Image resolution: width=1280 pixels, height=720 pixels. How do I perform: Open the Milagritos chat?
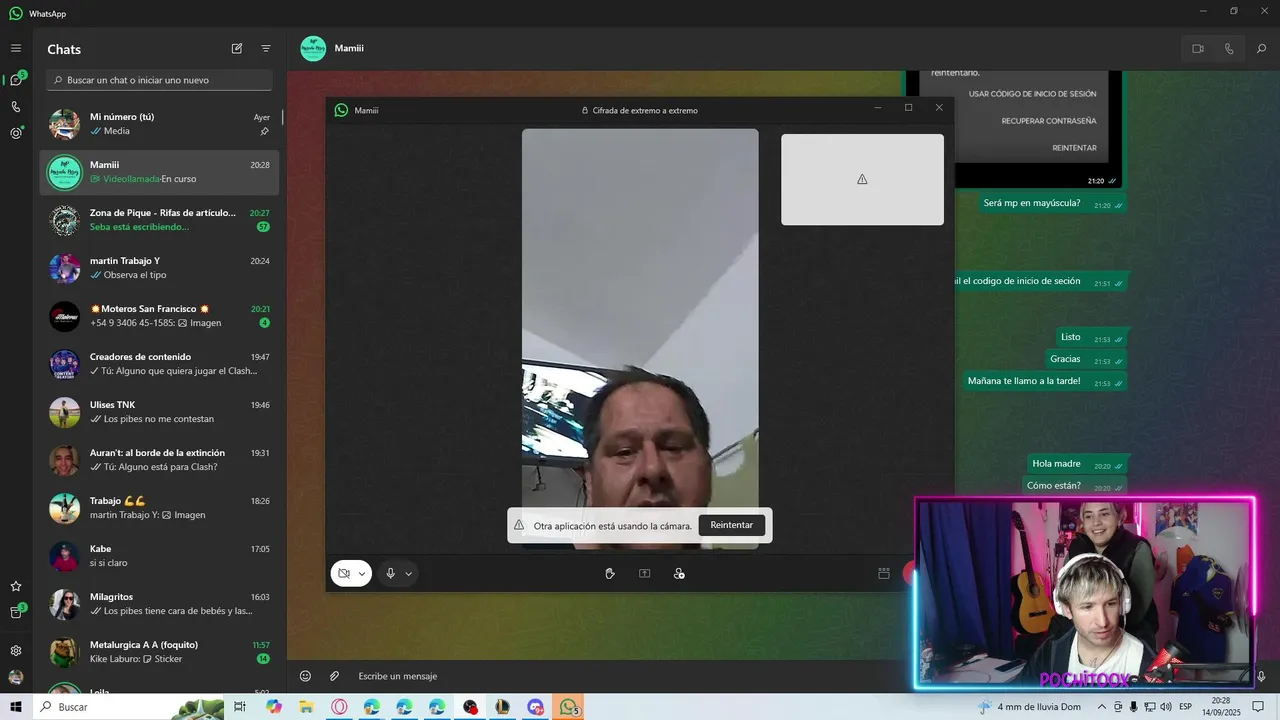pos(159,604)
